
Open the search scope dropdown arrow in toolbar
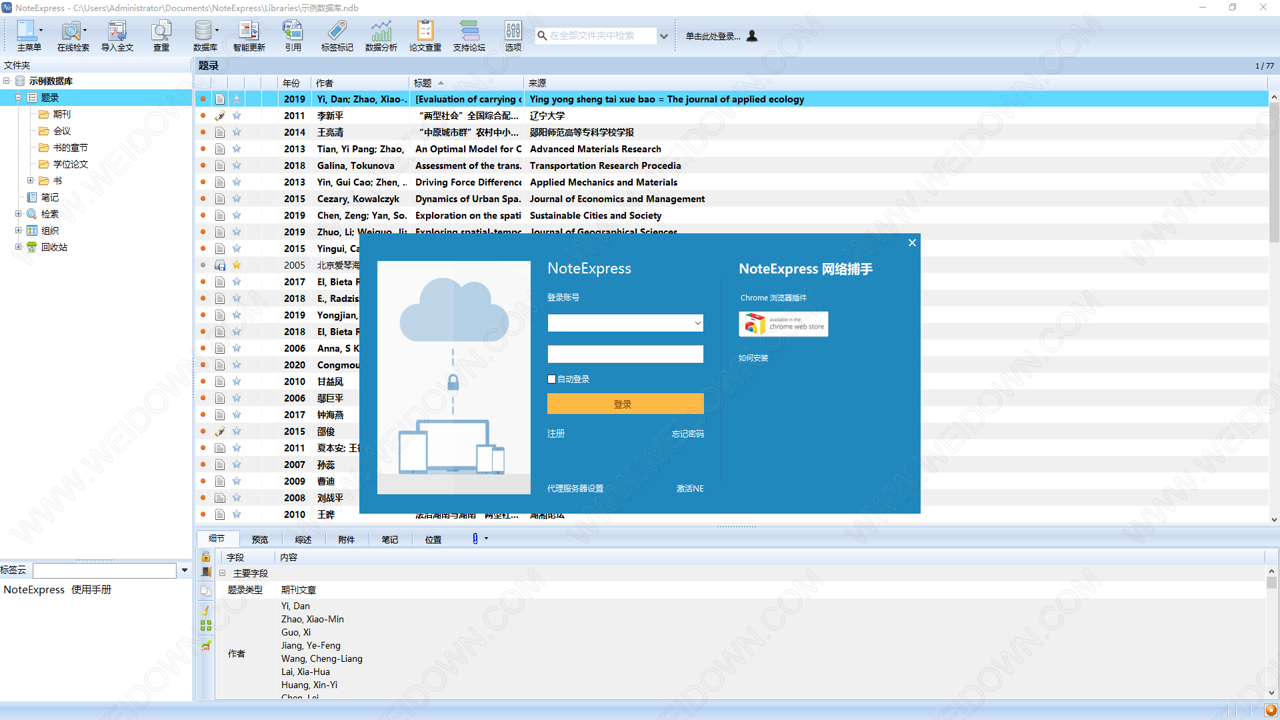coord(663,36)
